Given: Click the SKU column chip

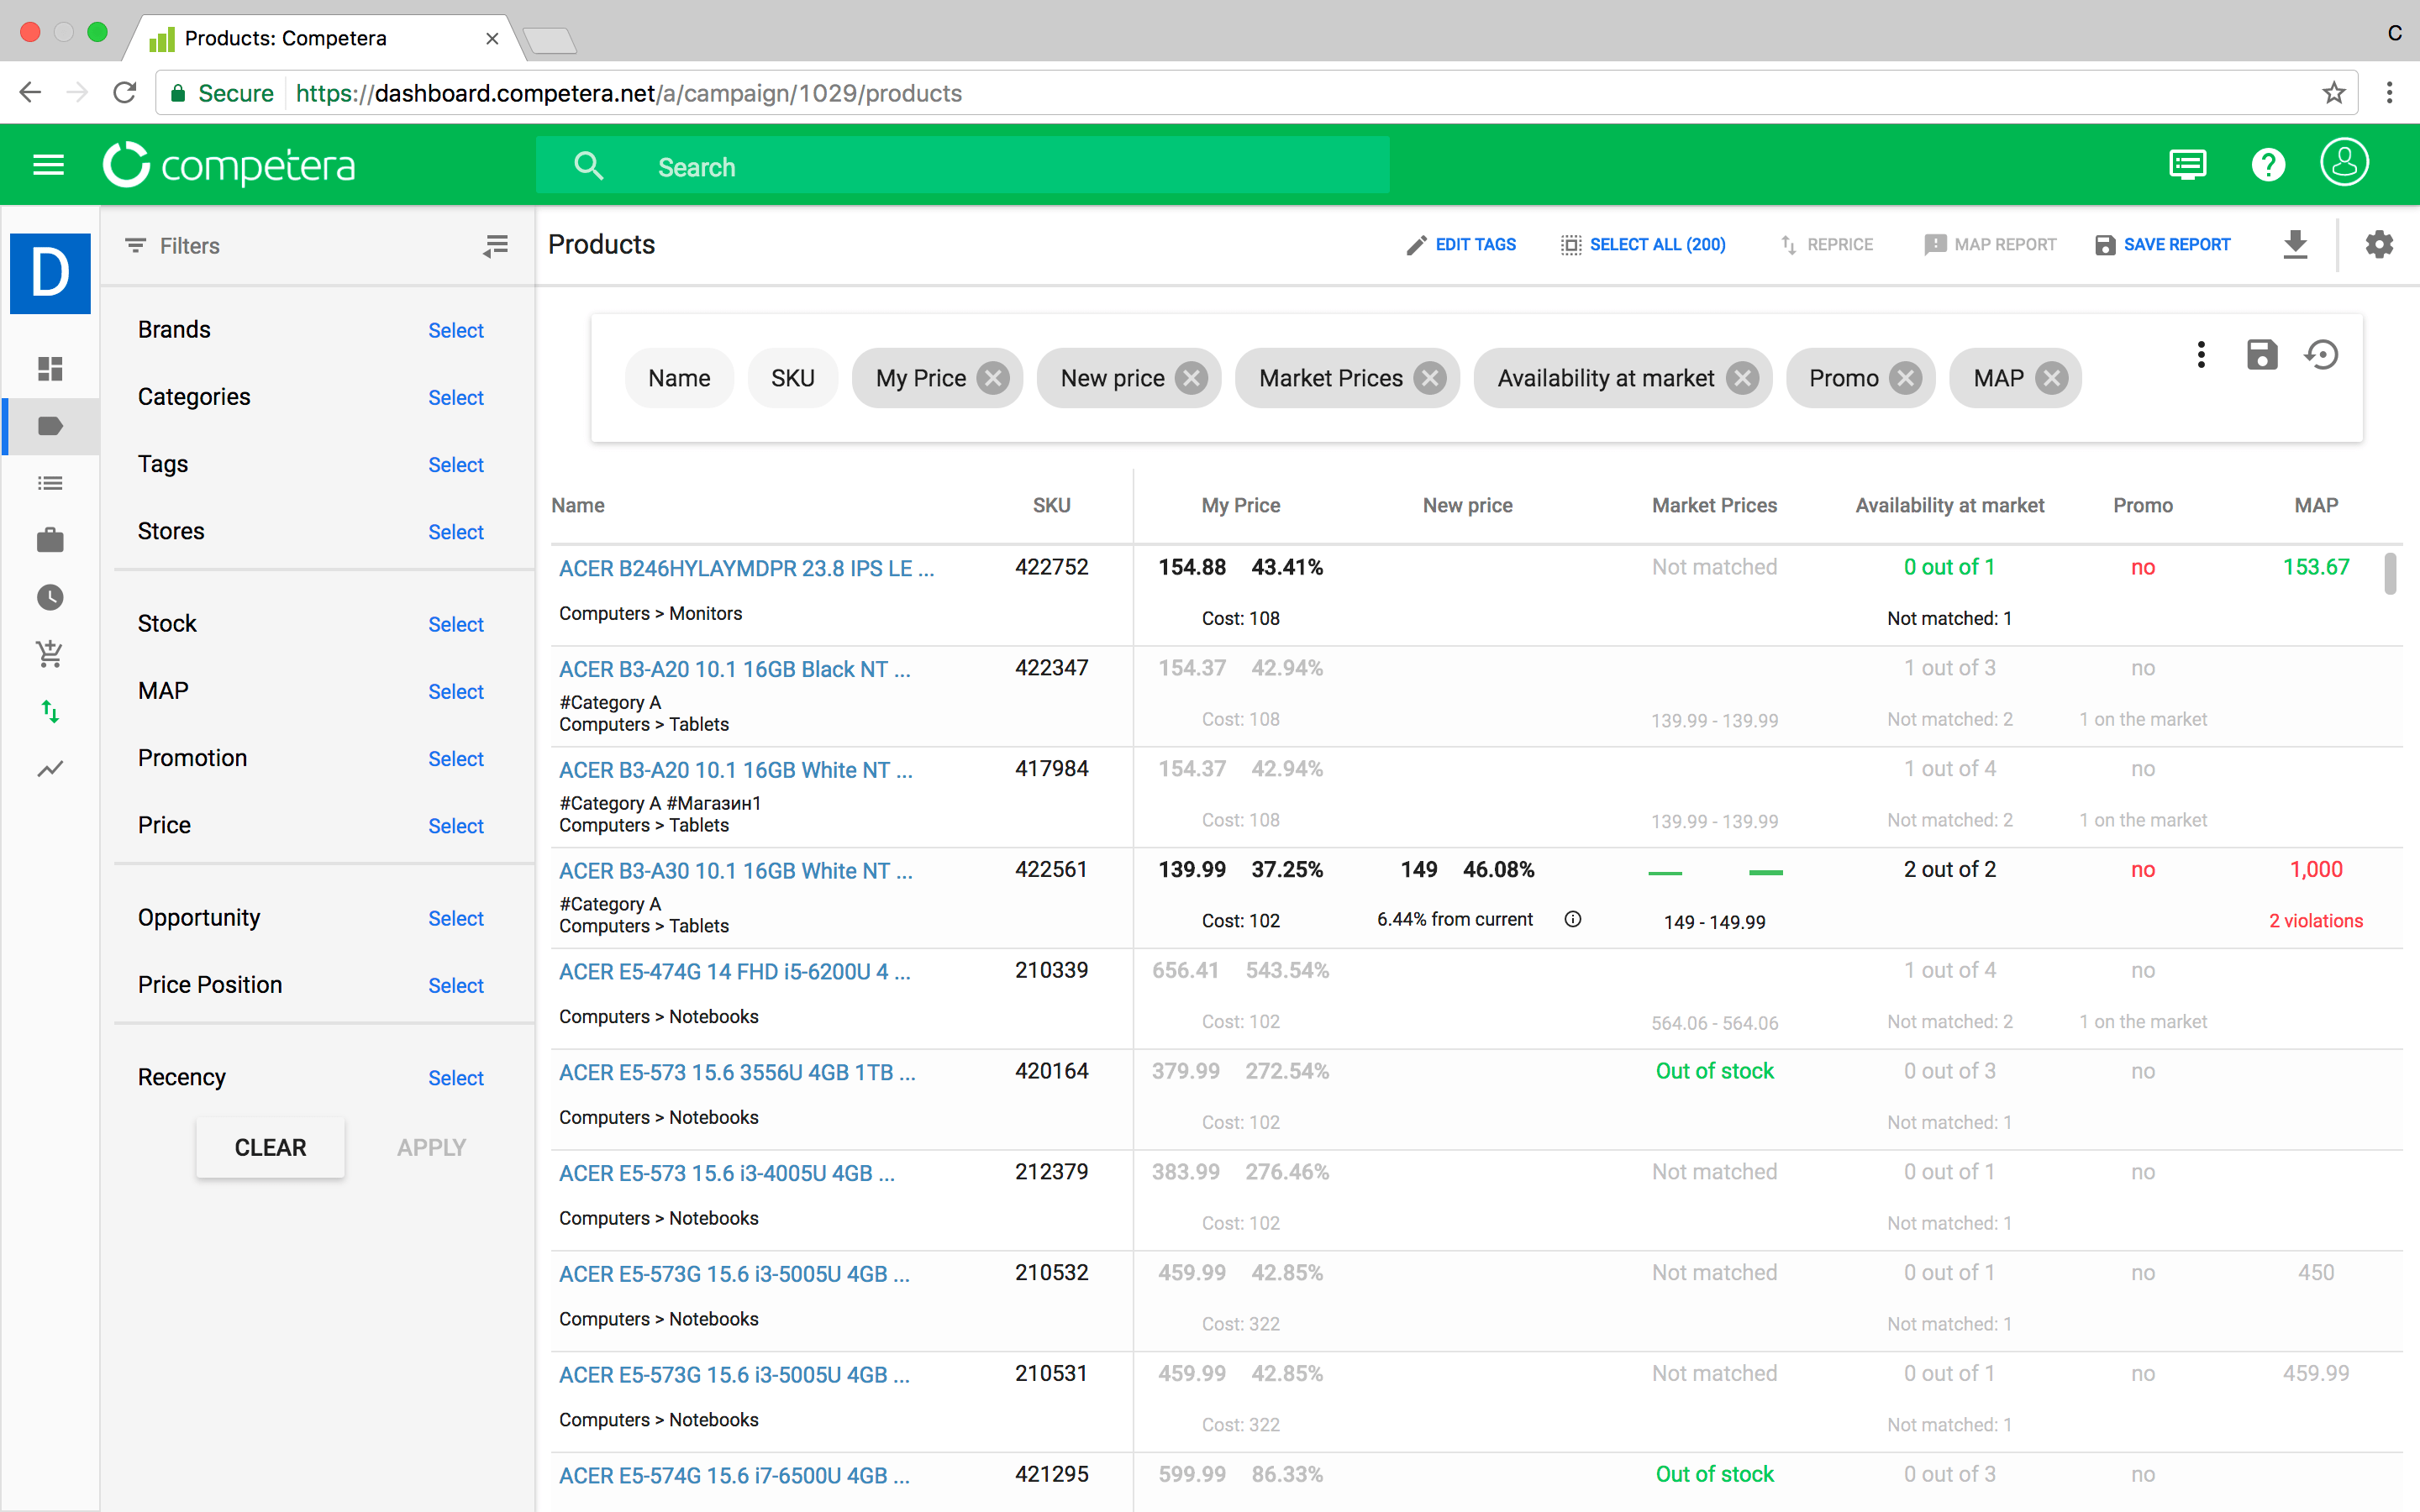Looking at the screenshot, I should point(792,378).
